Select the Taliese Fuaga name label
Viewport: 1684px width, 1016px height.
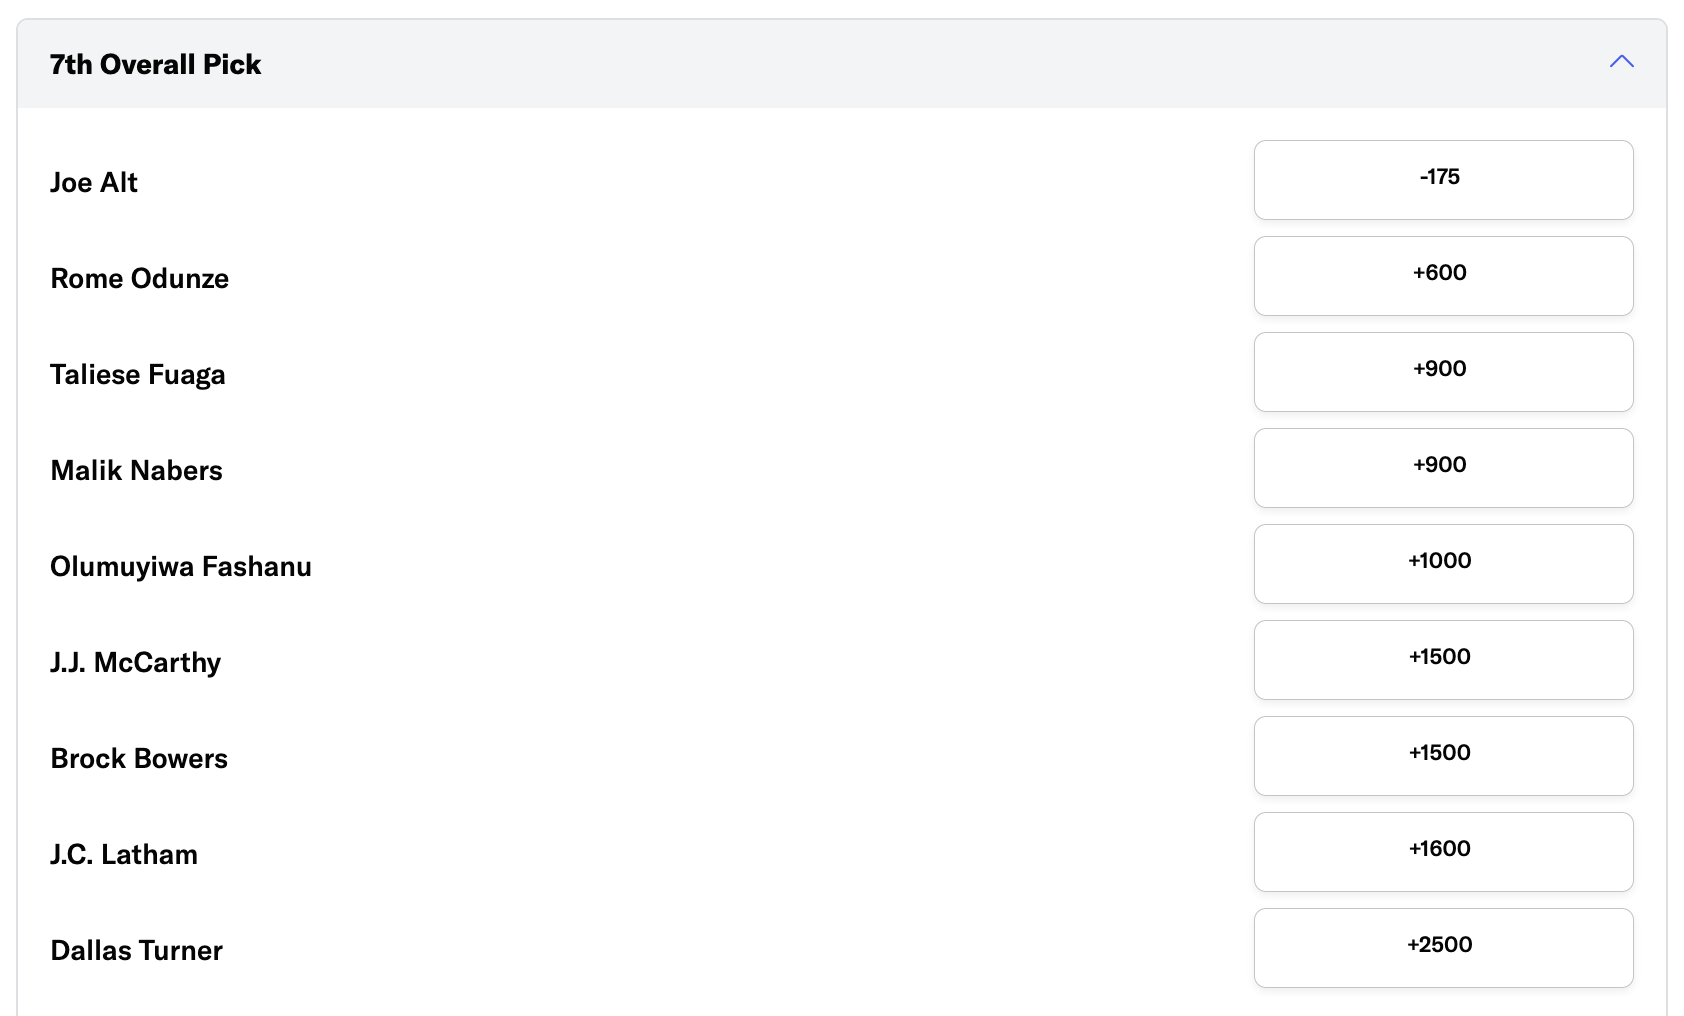[138, 374]
